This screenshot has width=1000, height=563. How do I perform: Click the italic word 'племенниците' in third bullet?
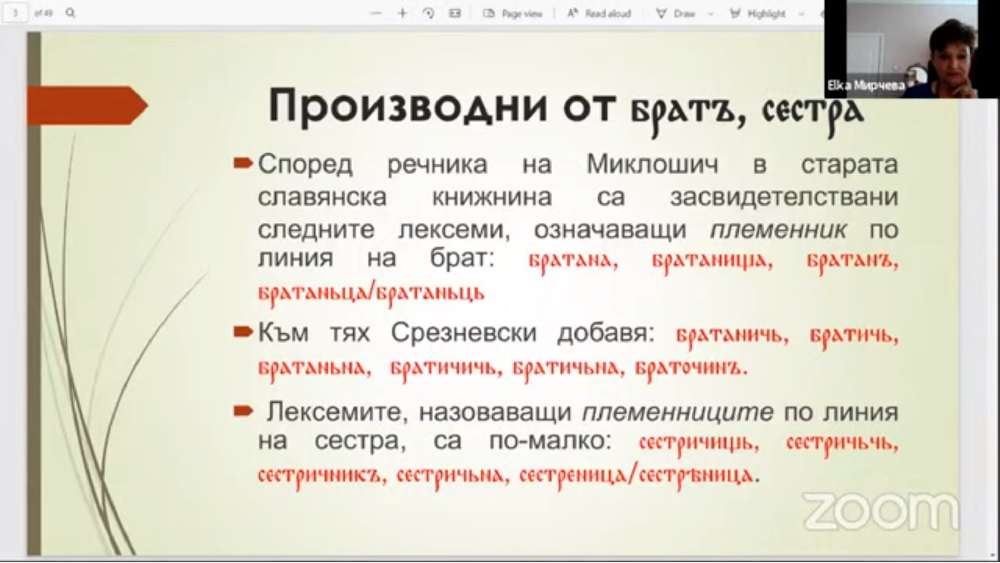pyautogui.click(x=678, y=411)
